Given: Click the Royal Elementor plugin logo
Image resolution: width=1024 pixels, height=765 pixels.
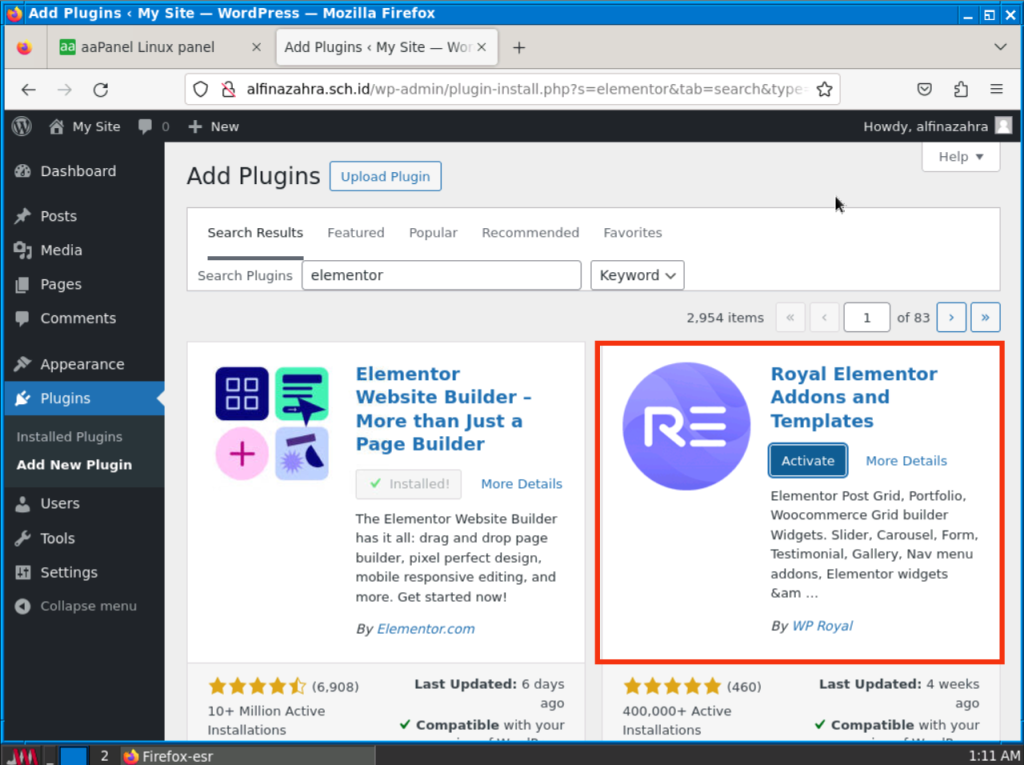Looking at the screenshot, I should click(686, 426).
